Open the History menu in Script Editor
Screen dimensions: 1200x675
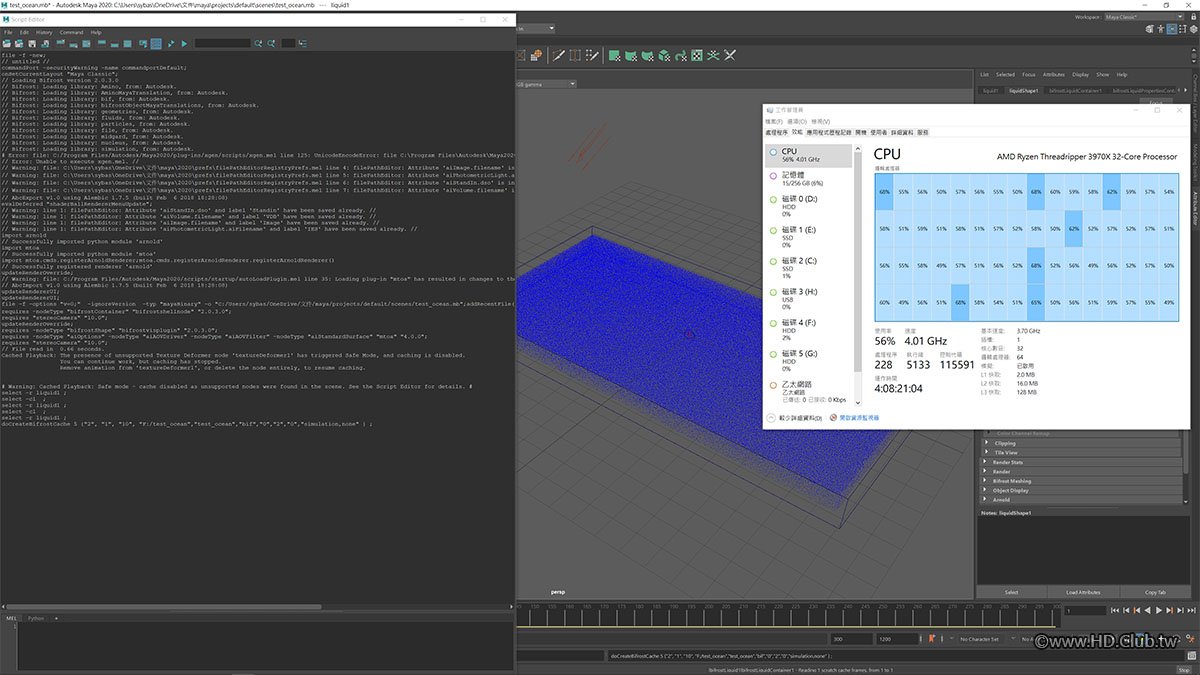[x=44, y=32]
